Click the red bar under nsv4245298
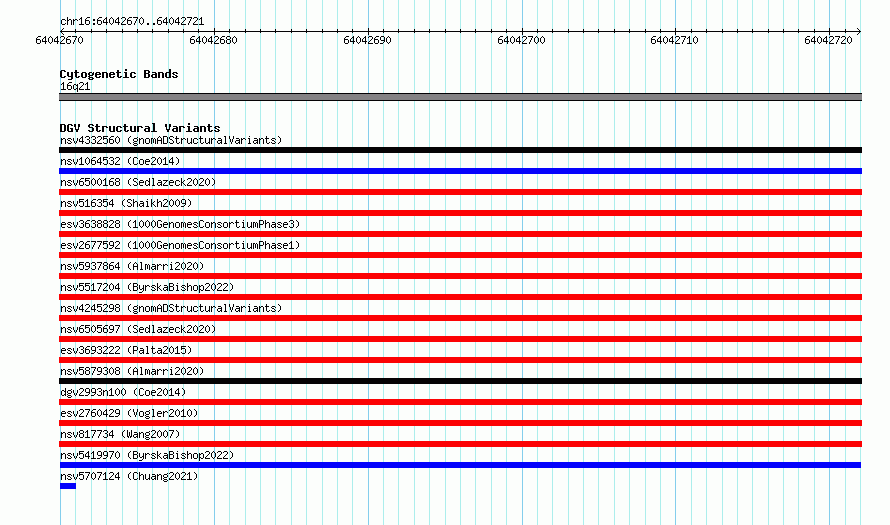This screenshot has height=525, width=890. click(460, 318)
